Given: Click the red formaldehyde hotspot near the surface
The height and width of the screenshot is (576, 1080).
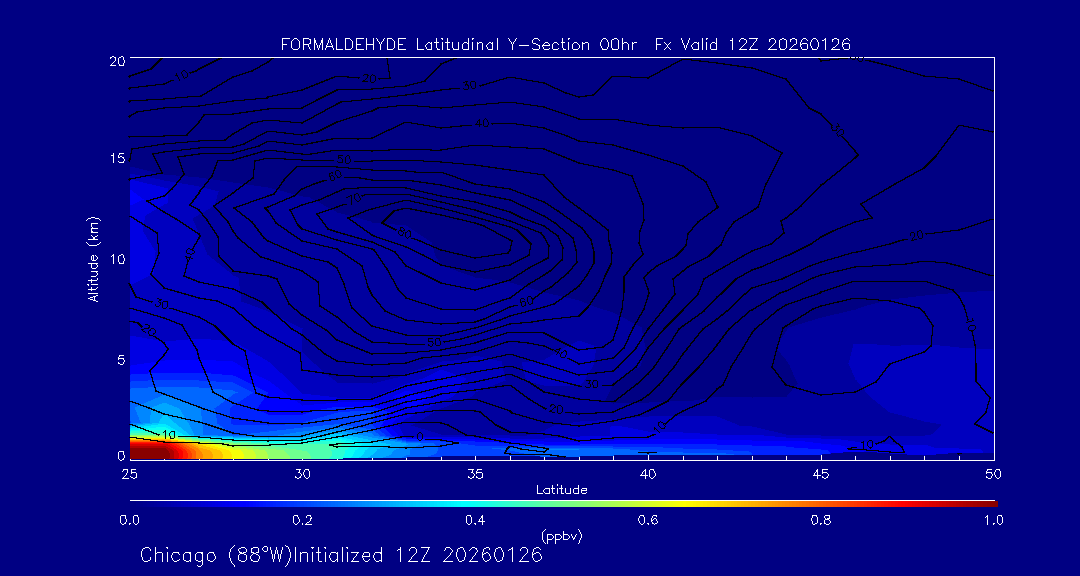Looking at the screenshot, I should [x=160, y=451].
